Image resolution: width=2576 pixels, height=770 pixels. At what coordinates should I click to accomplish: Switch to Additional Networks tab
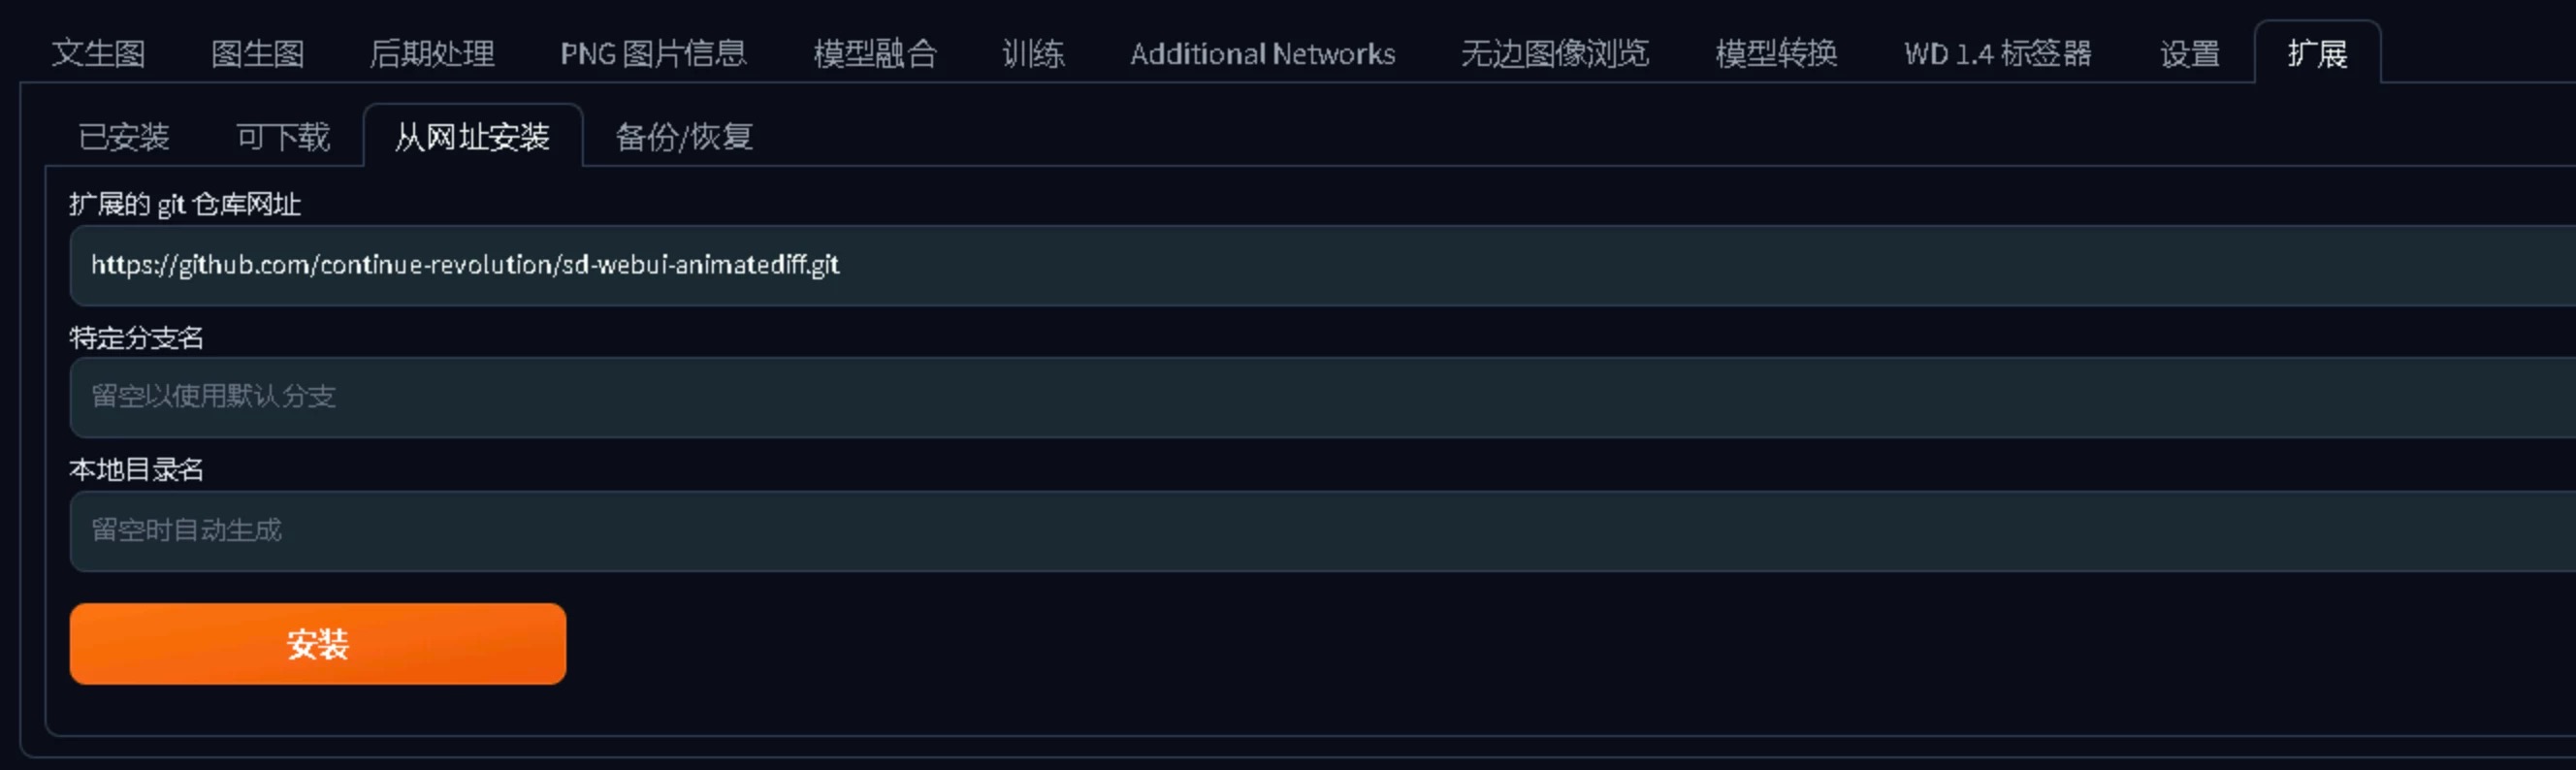click(x=1262, y=53)
